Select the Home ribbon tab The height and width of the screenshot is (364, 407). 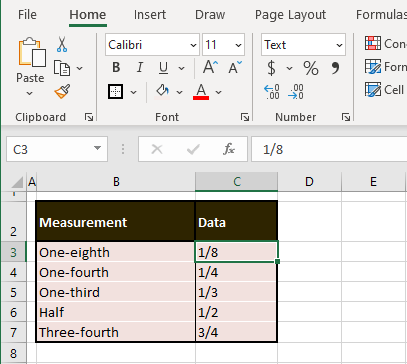click(x=88, y=15)
